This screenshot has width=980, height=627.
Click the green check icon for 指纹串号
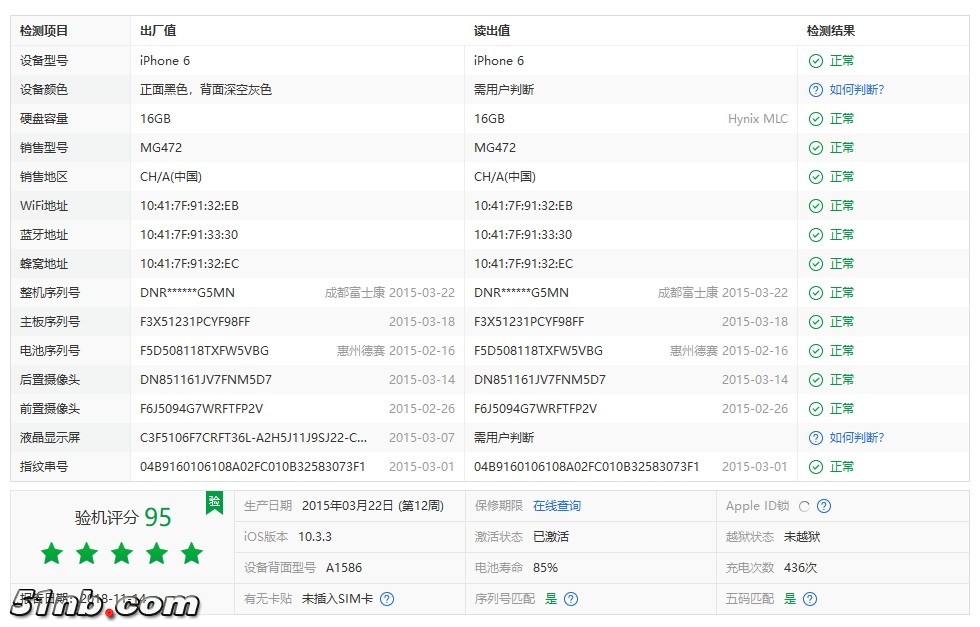point(816,467)
